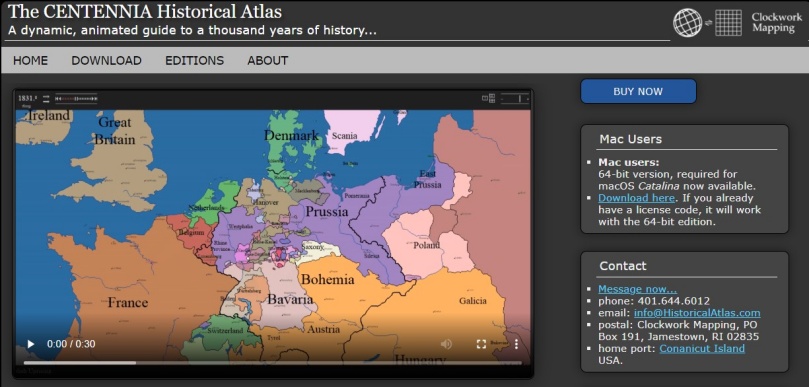The height and width of the screenshot is (387, 809).
Task: Click the phone number 401.644.6012
Action: click(674, 301)
